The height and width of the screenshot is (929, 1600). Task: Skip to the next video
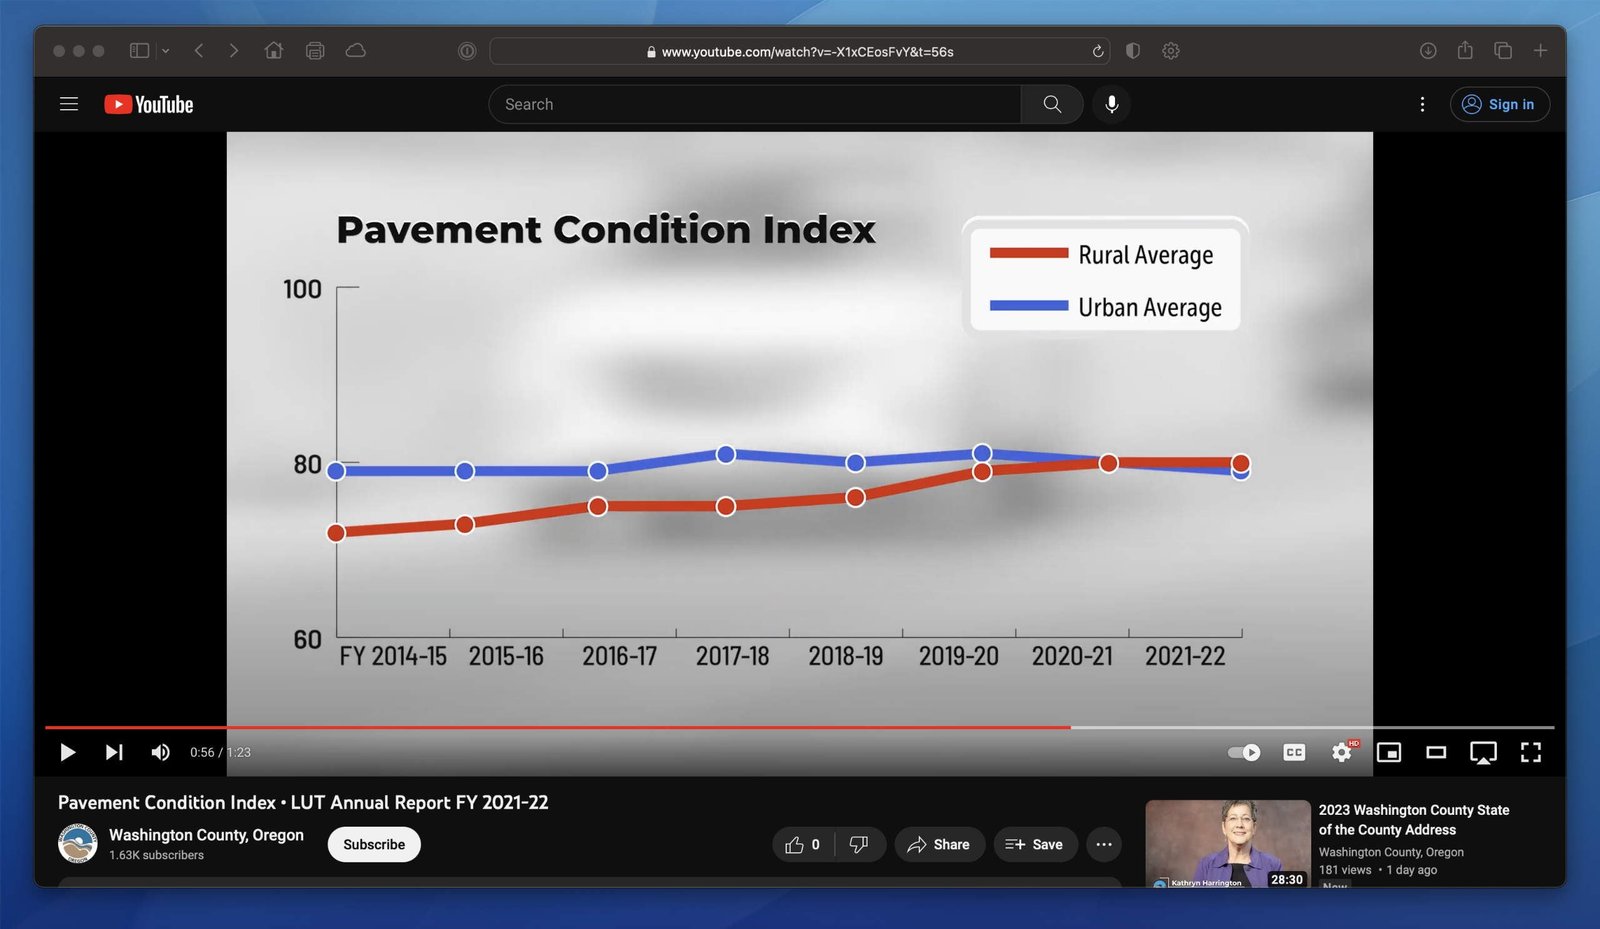114,752
